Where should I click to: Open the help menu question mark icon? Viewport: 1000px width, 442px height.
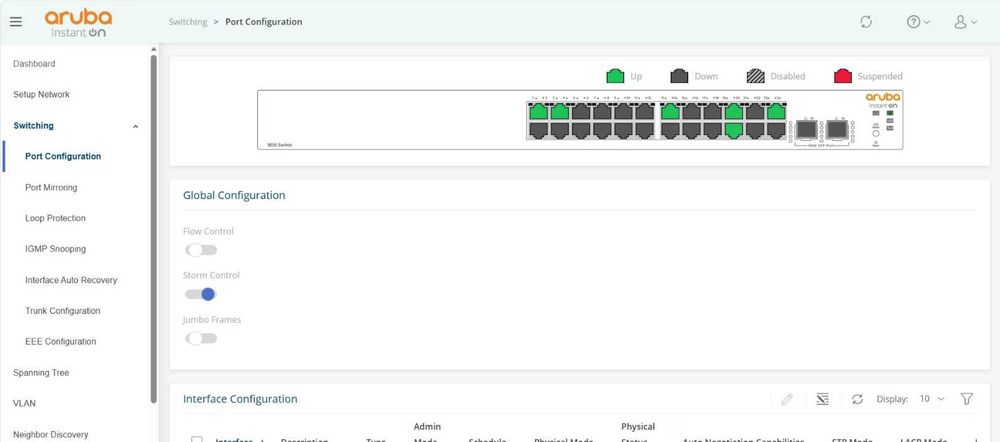coord(918,22)
